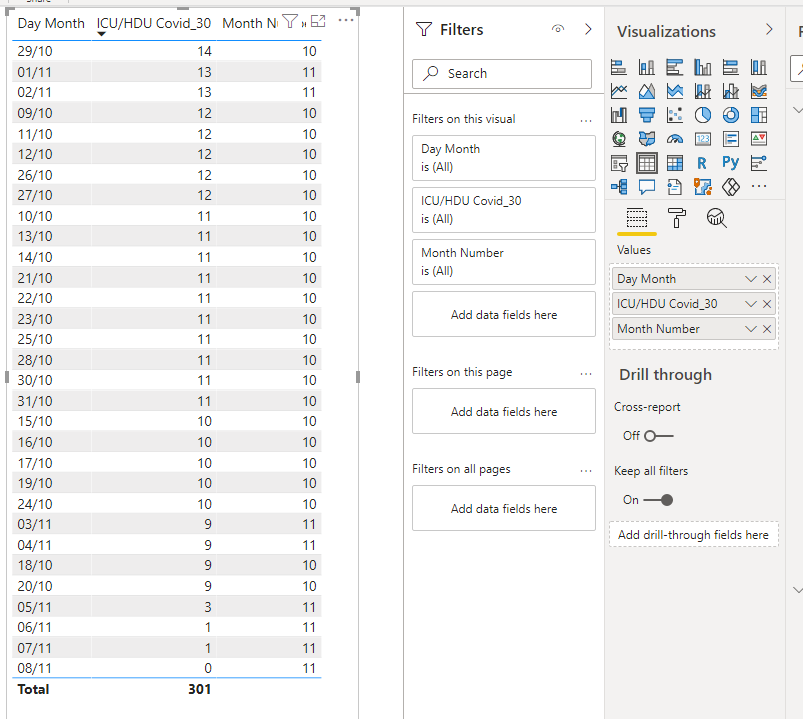
Task: Remove ICU/HDU Covid_30 field from Values
Action: [767, 304]
